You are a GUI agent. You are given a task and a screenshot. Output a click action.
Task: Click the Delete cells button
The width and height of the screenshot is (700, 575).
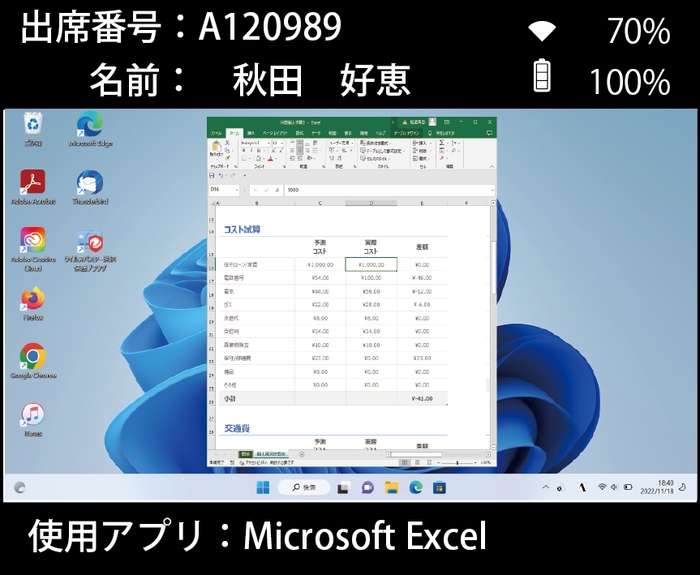422,150
